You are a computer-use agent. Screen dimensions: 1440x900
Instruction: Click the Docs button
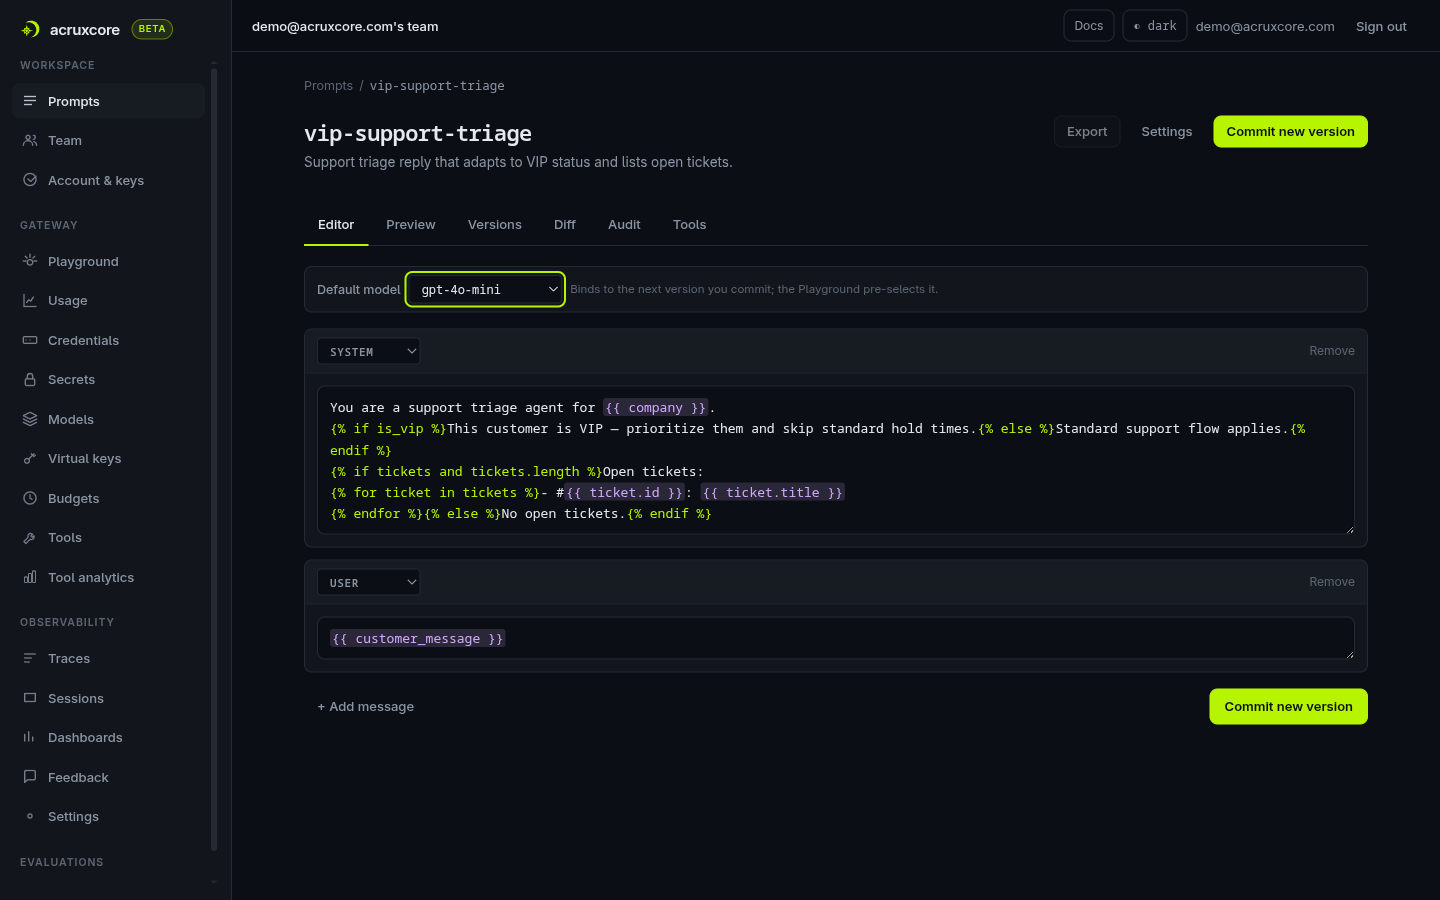click(x=1089, y=26)
